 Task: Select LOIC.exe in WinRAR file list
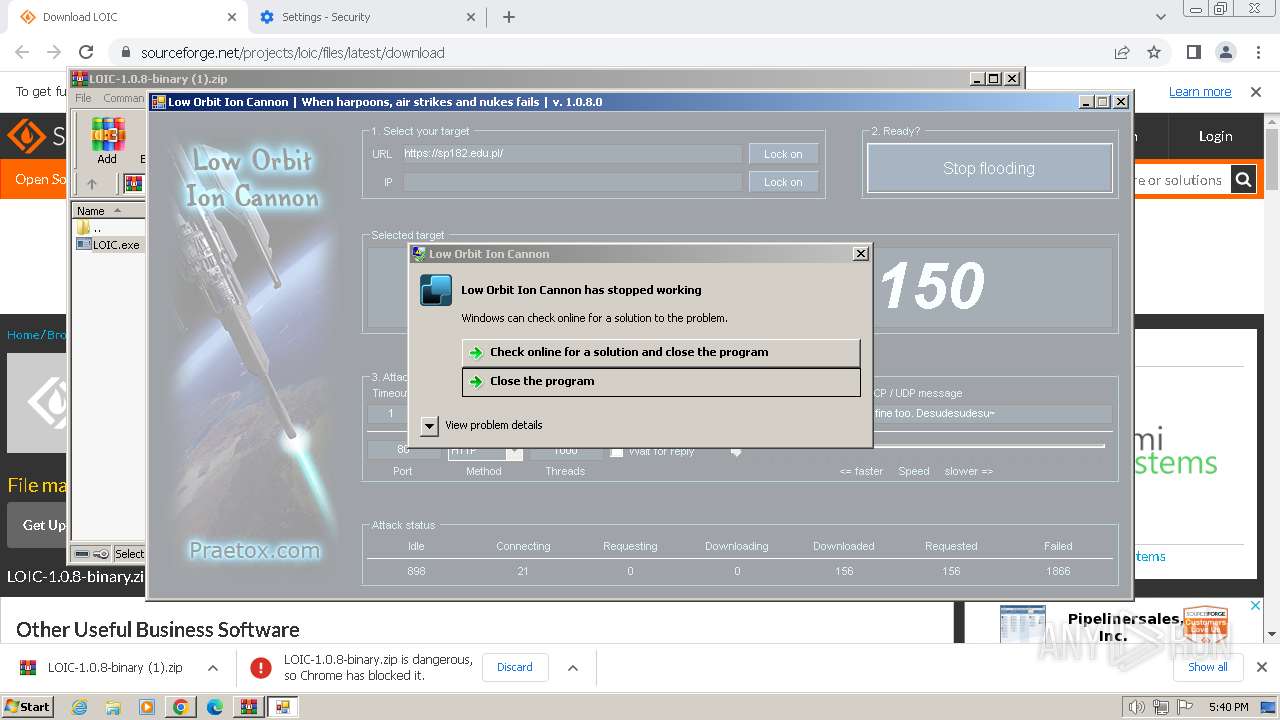109,245
